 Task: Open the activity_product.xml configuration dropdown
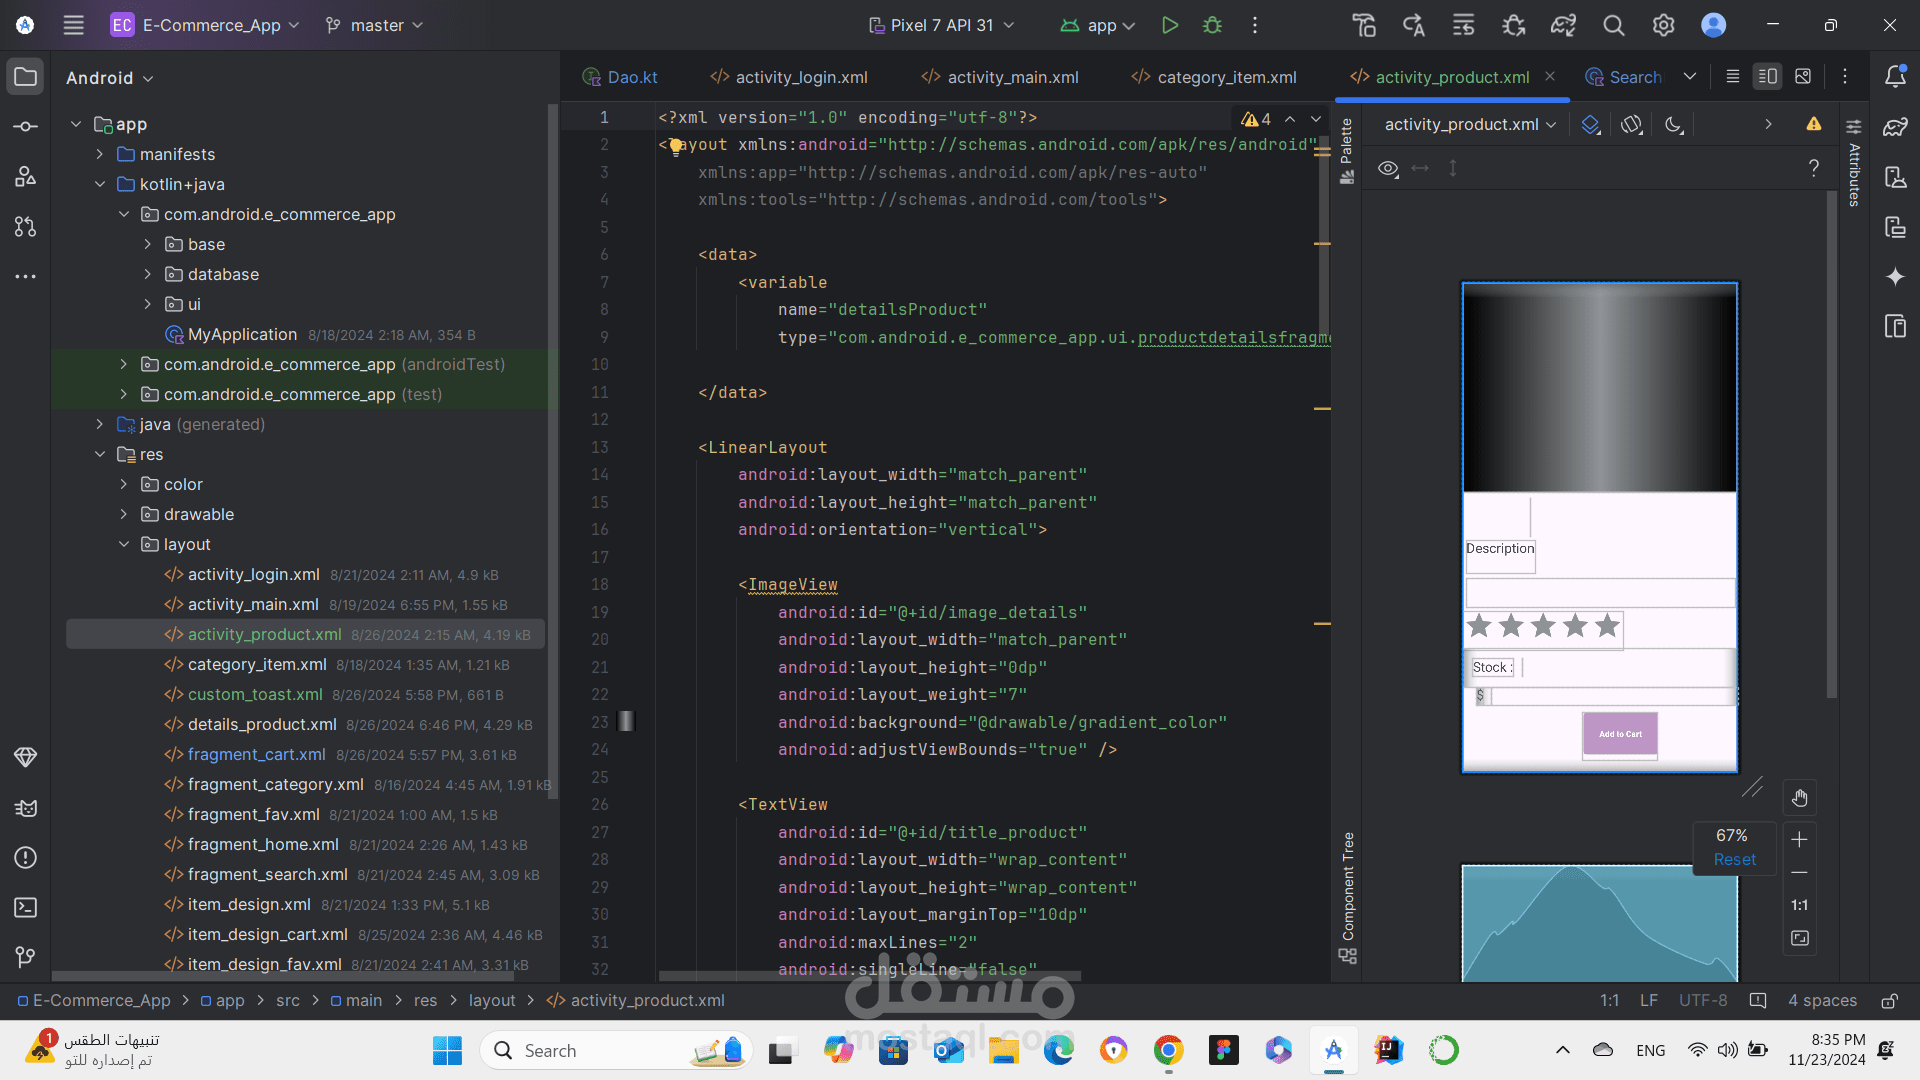pos(1470,124)
